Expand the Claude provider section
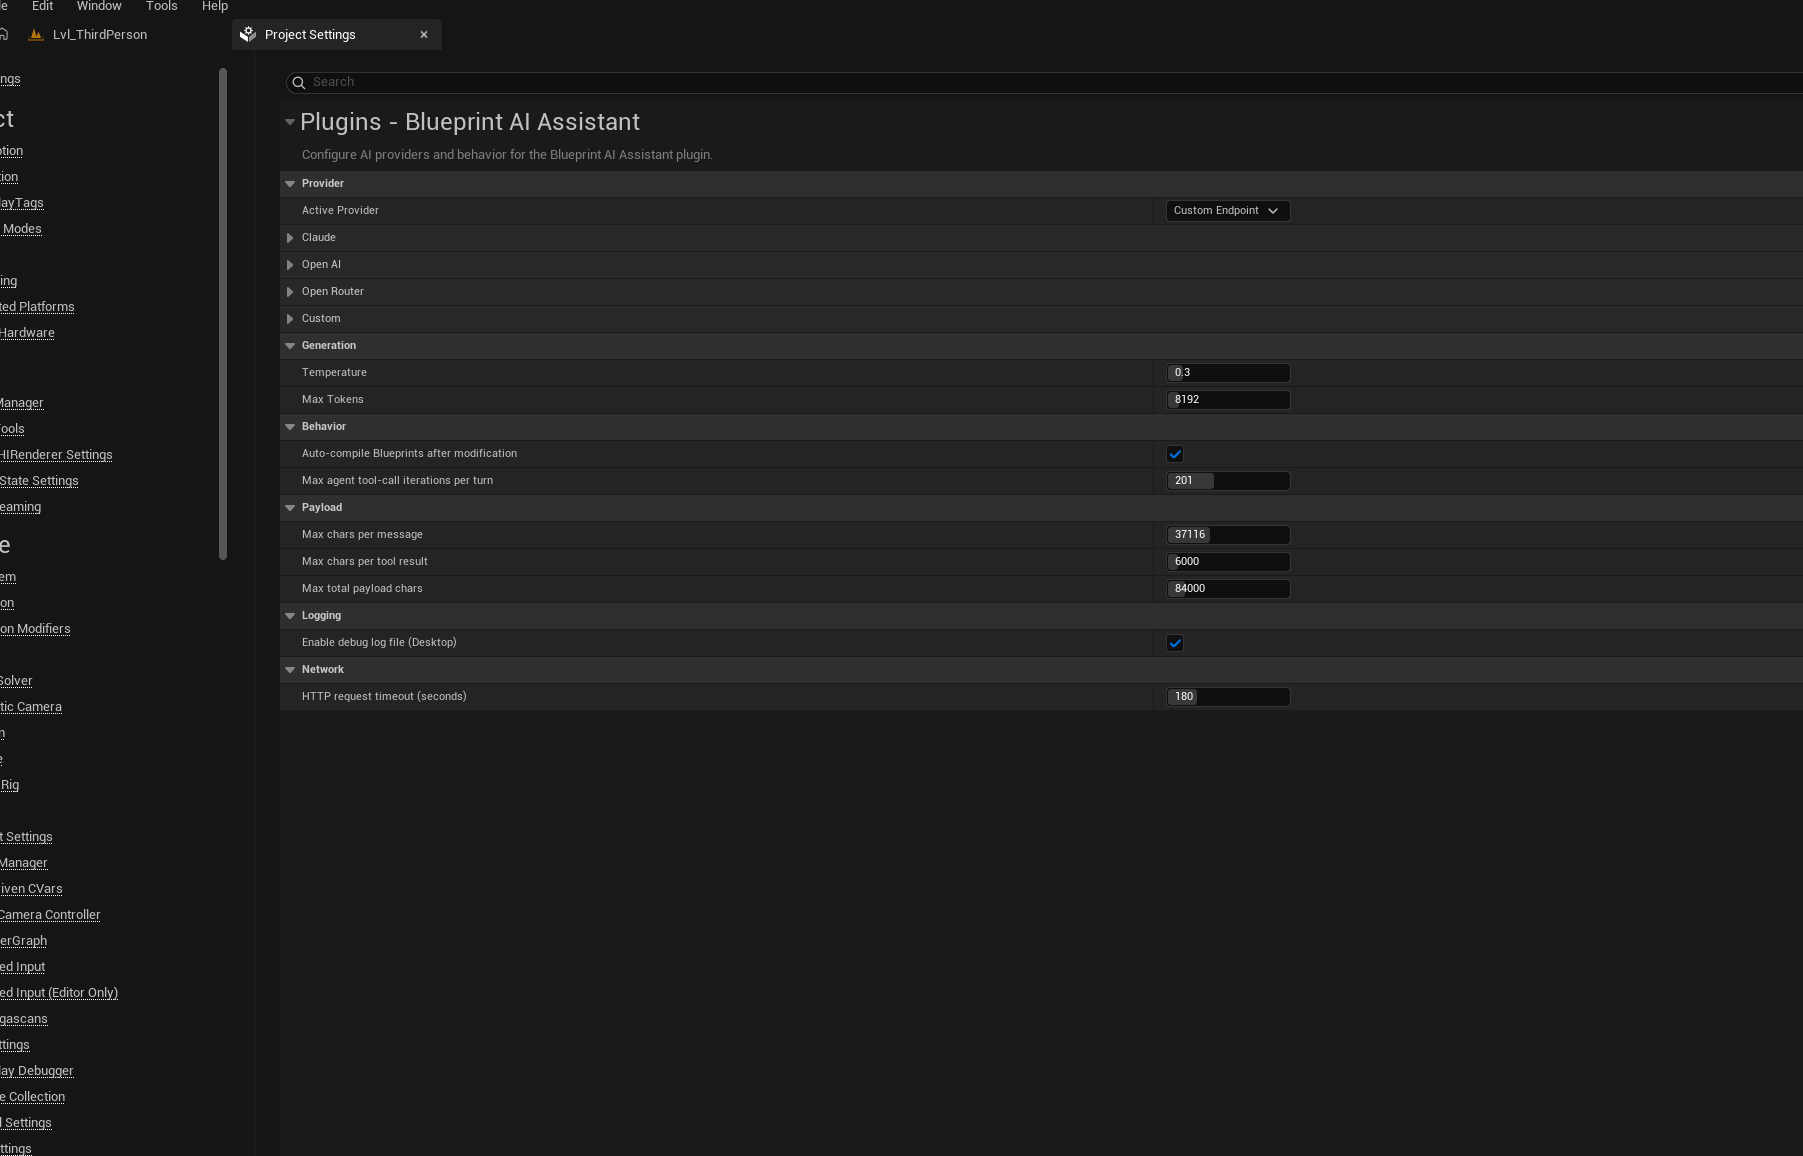 pyautogui.click(x=290, y=237)
